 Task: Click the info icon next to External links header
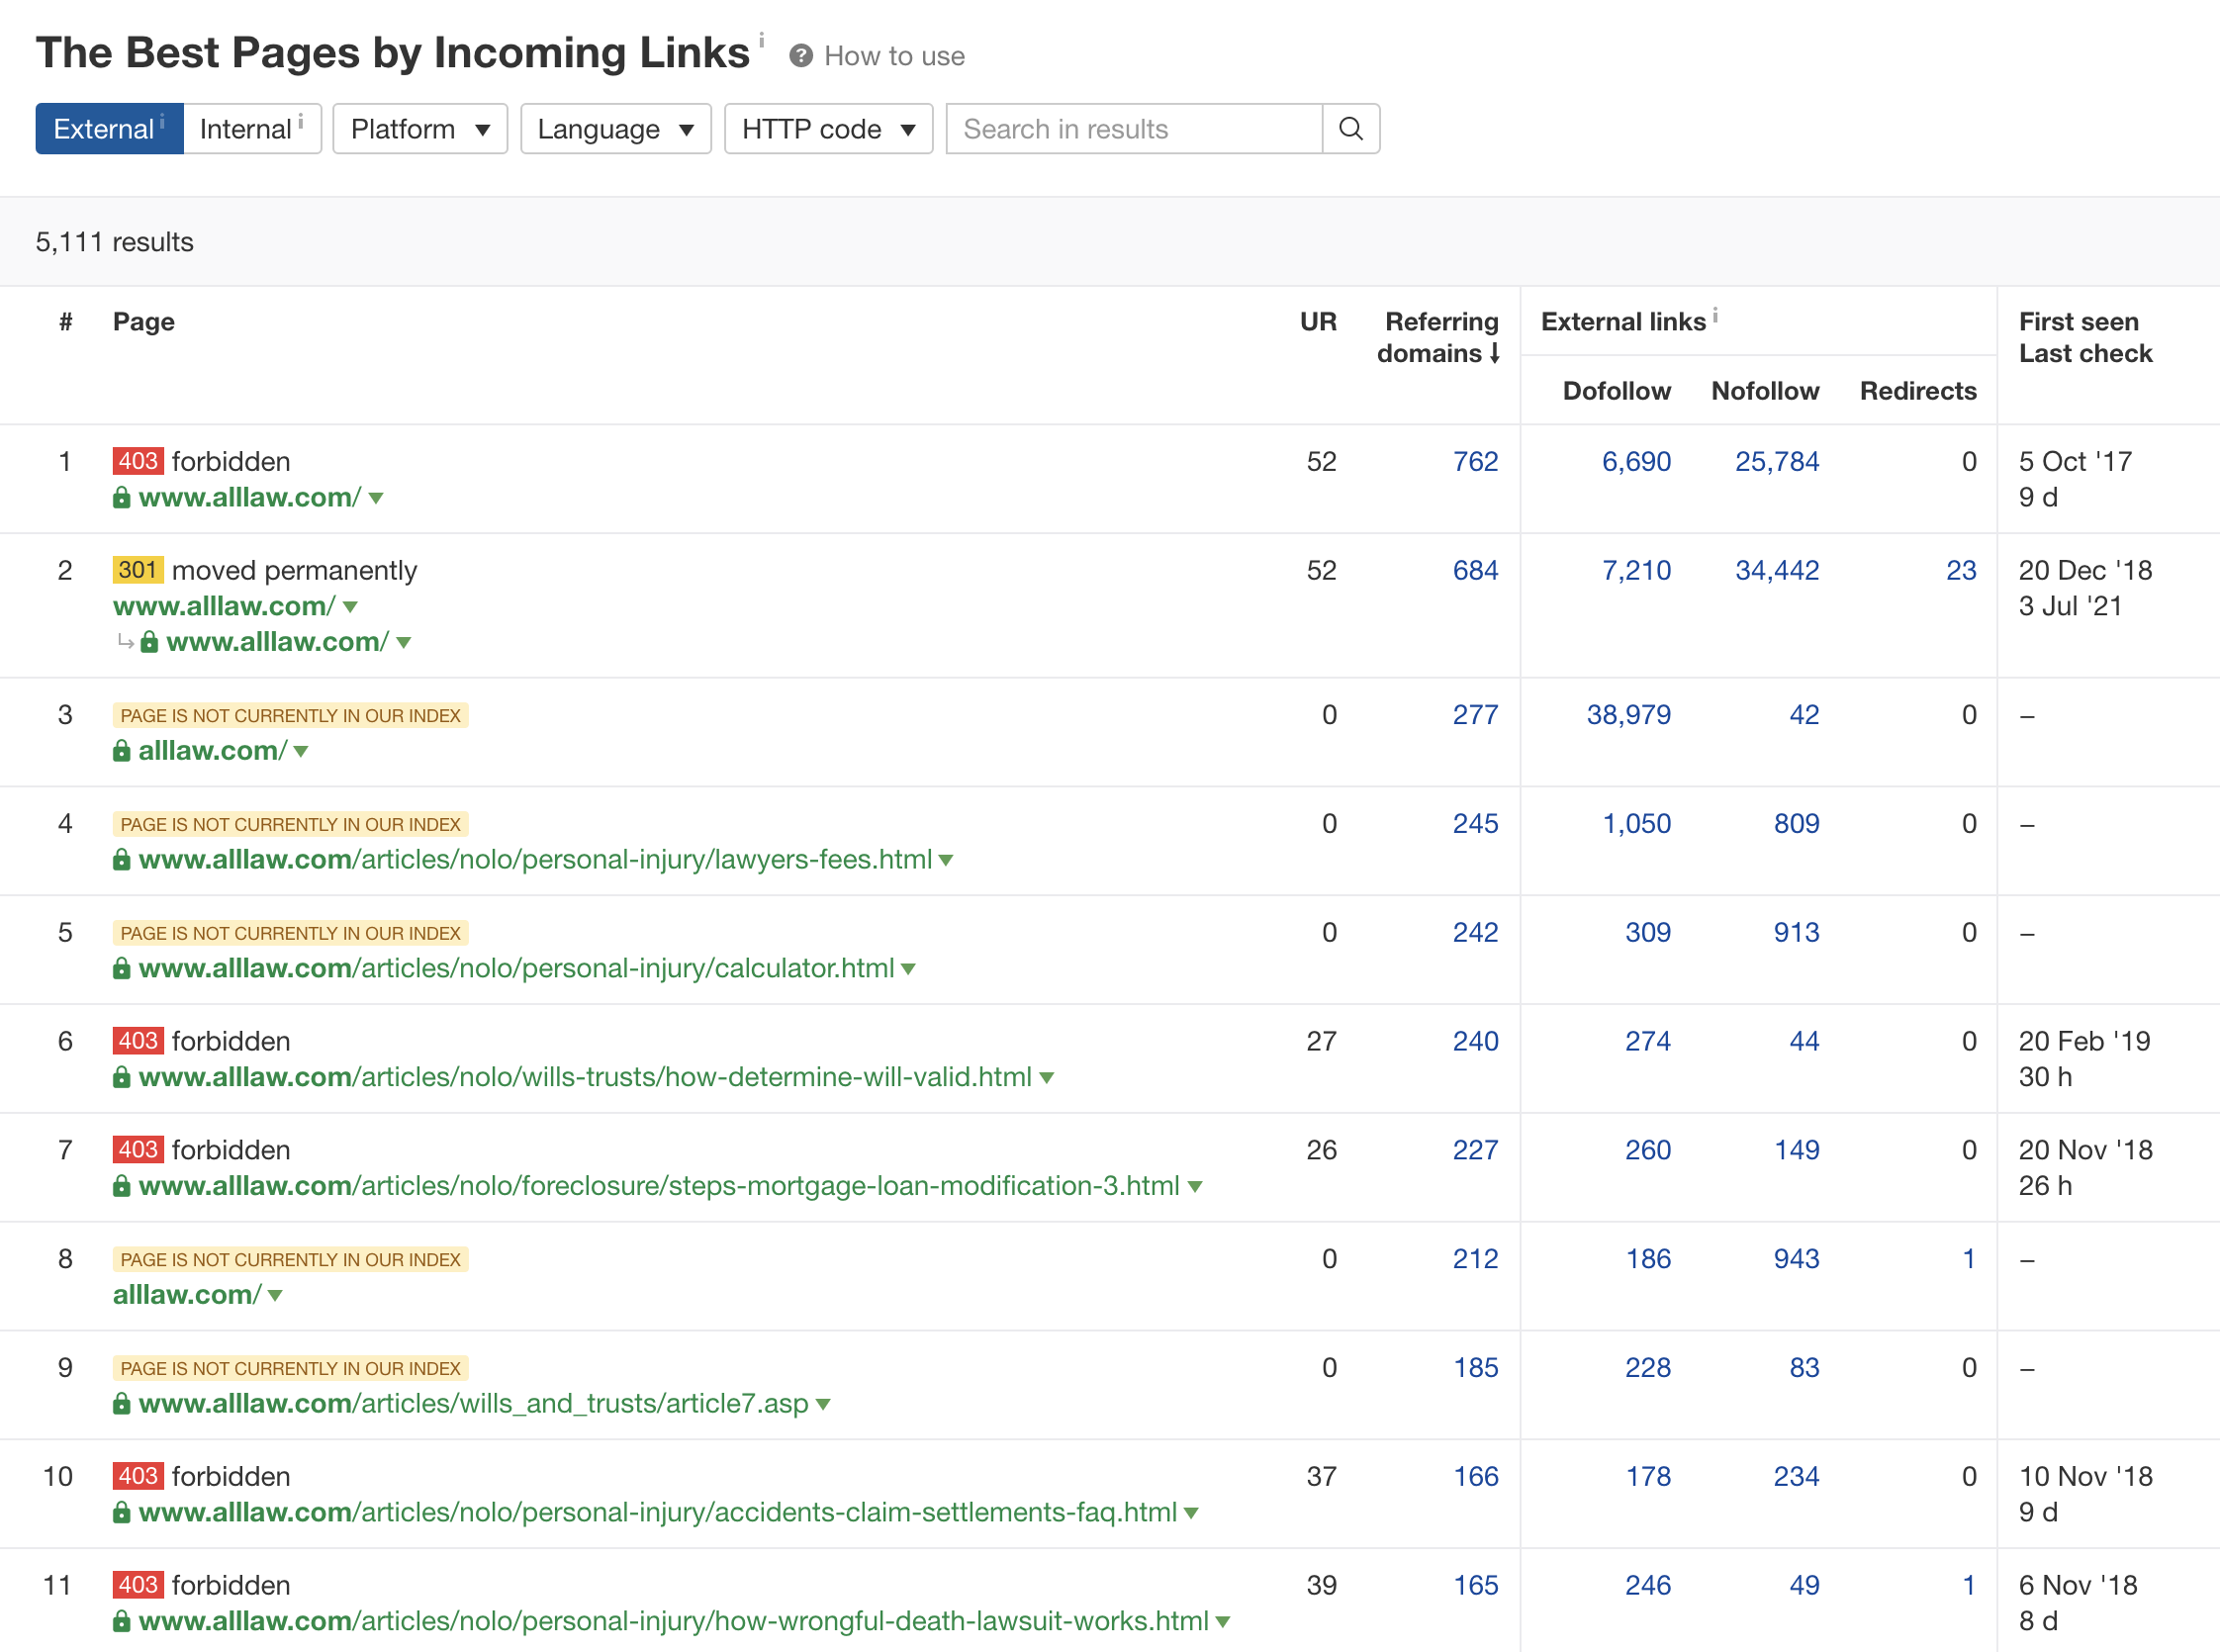[1716, 315]
